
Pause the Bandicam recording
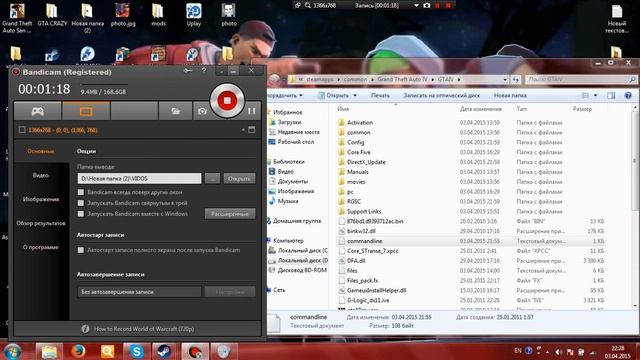tap(252, 111)
